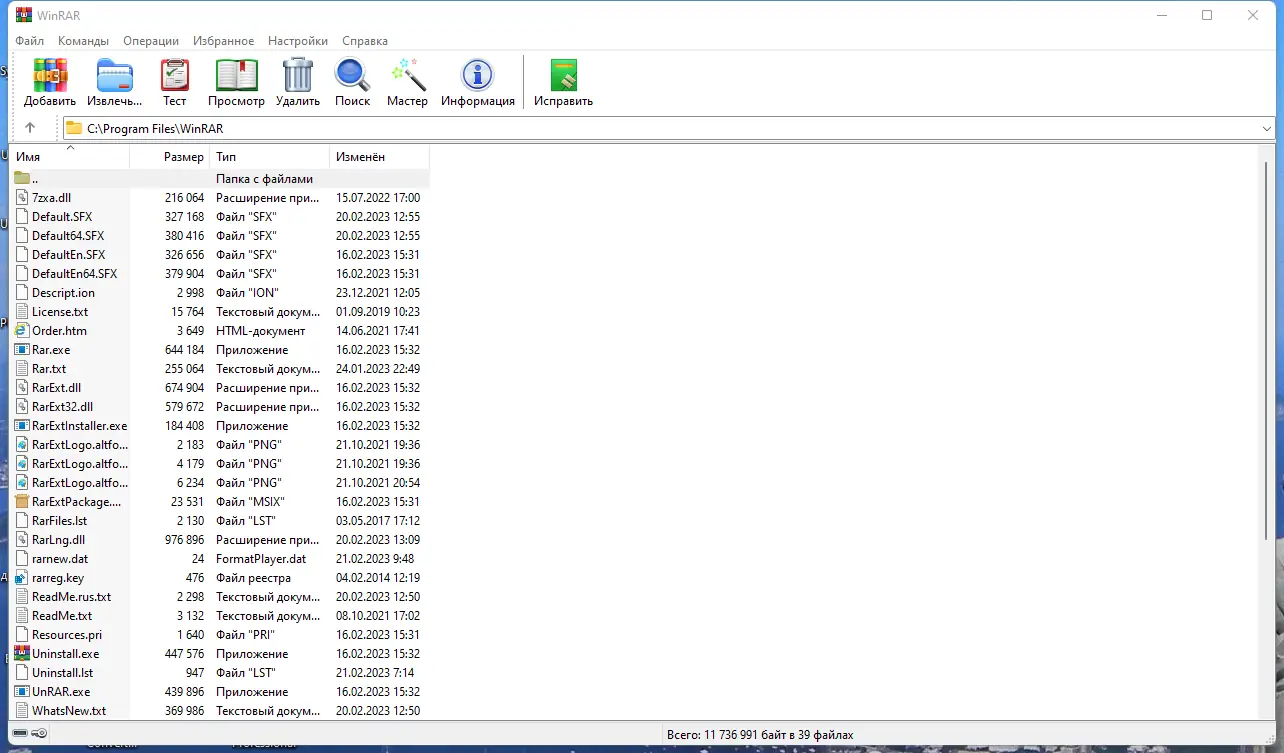Open the Поиск magnifier icon
Image resolution: width=1284 pixels, height=753 pixels.
point(352,75)
